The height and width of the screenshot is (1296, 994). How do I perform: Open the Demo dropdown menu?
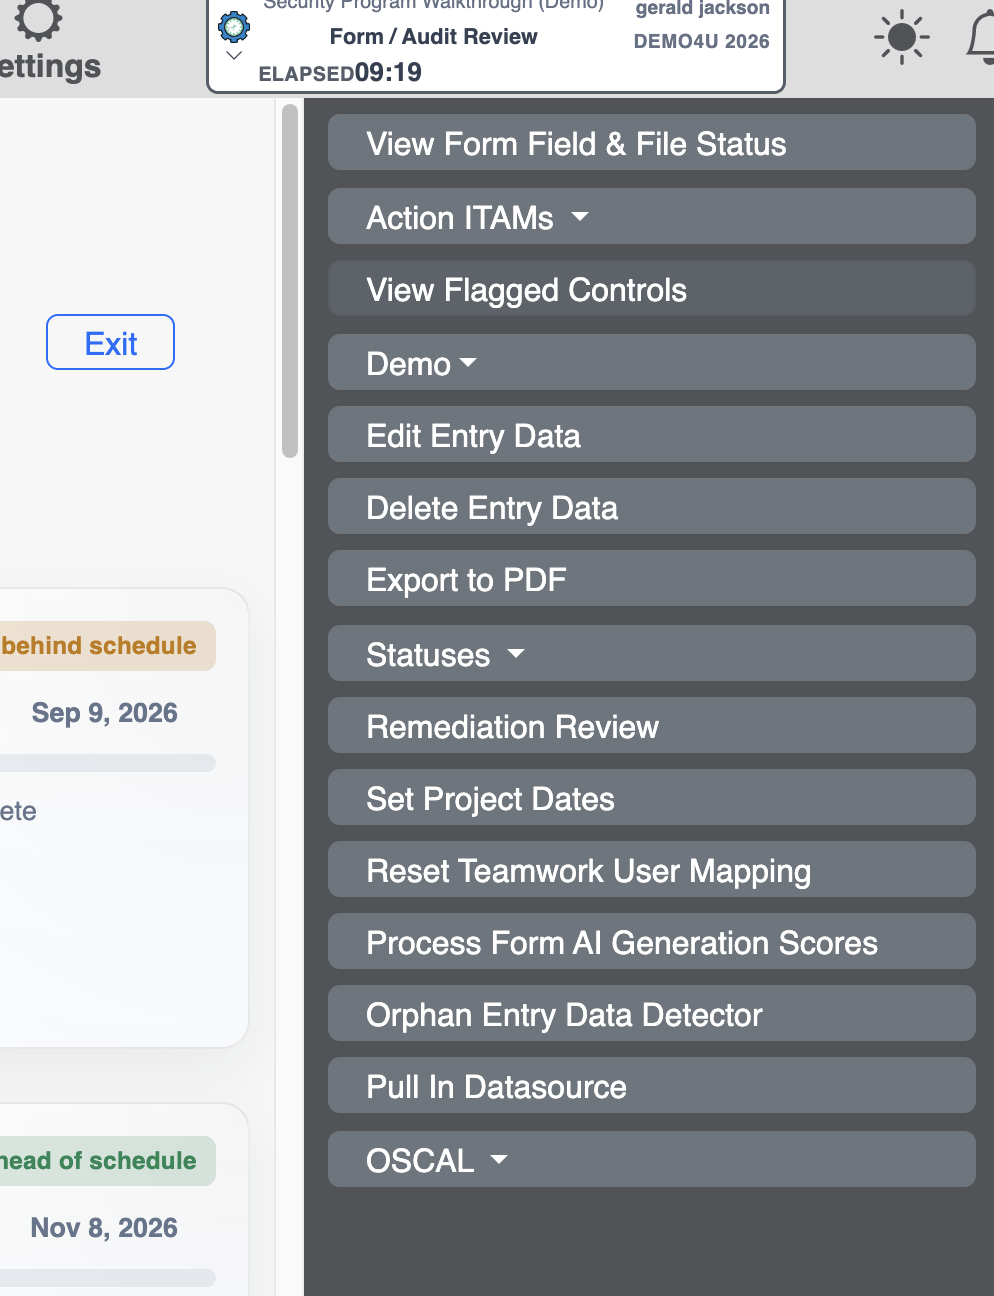tap(652, 363)
